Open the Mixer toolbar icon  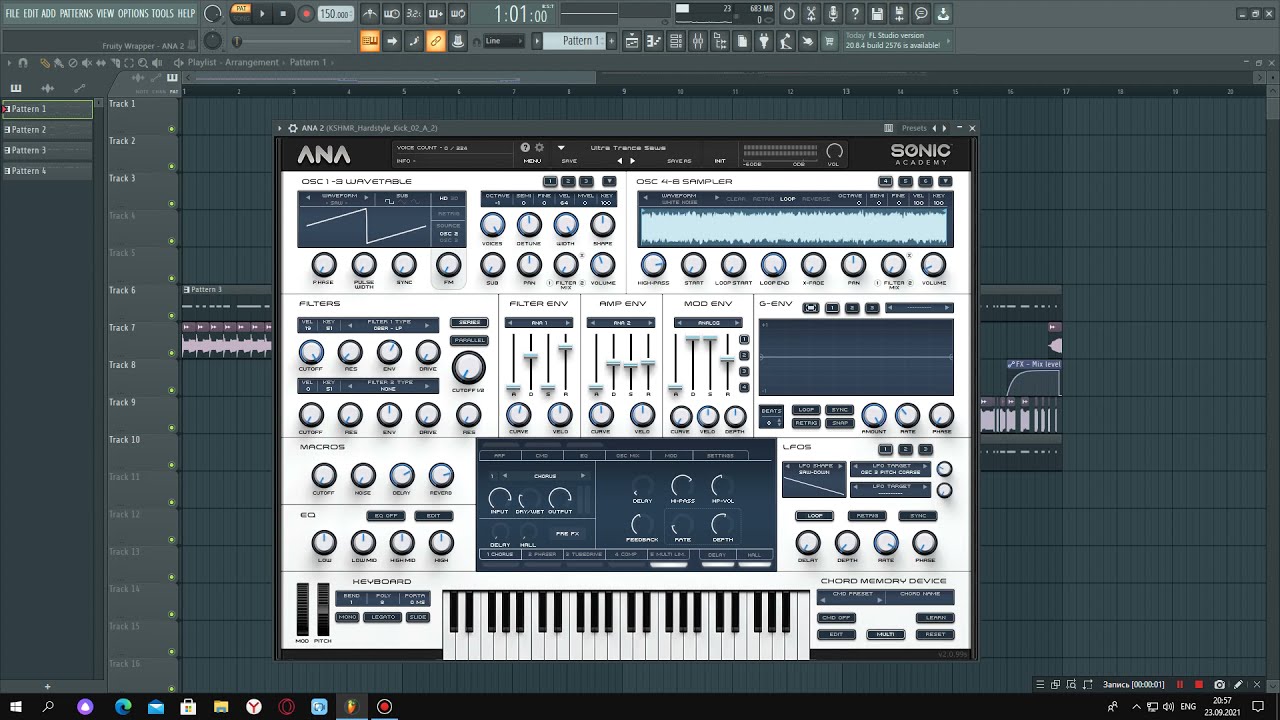[x=698, y=41]
